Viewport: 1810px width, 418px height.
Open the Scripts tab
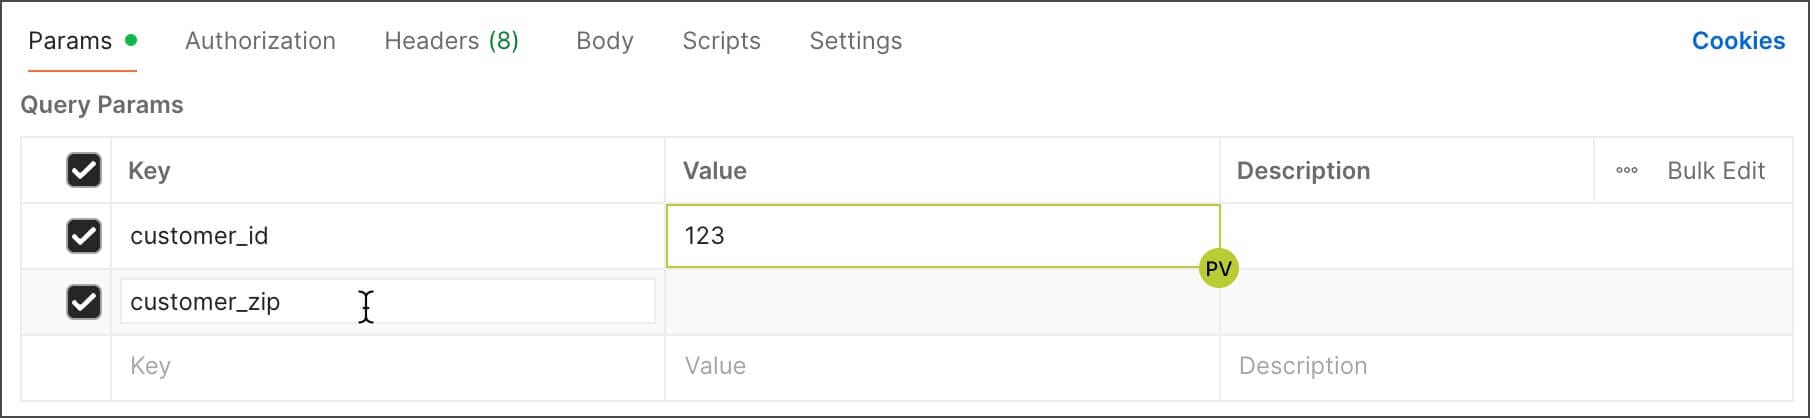point(721,41)
